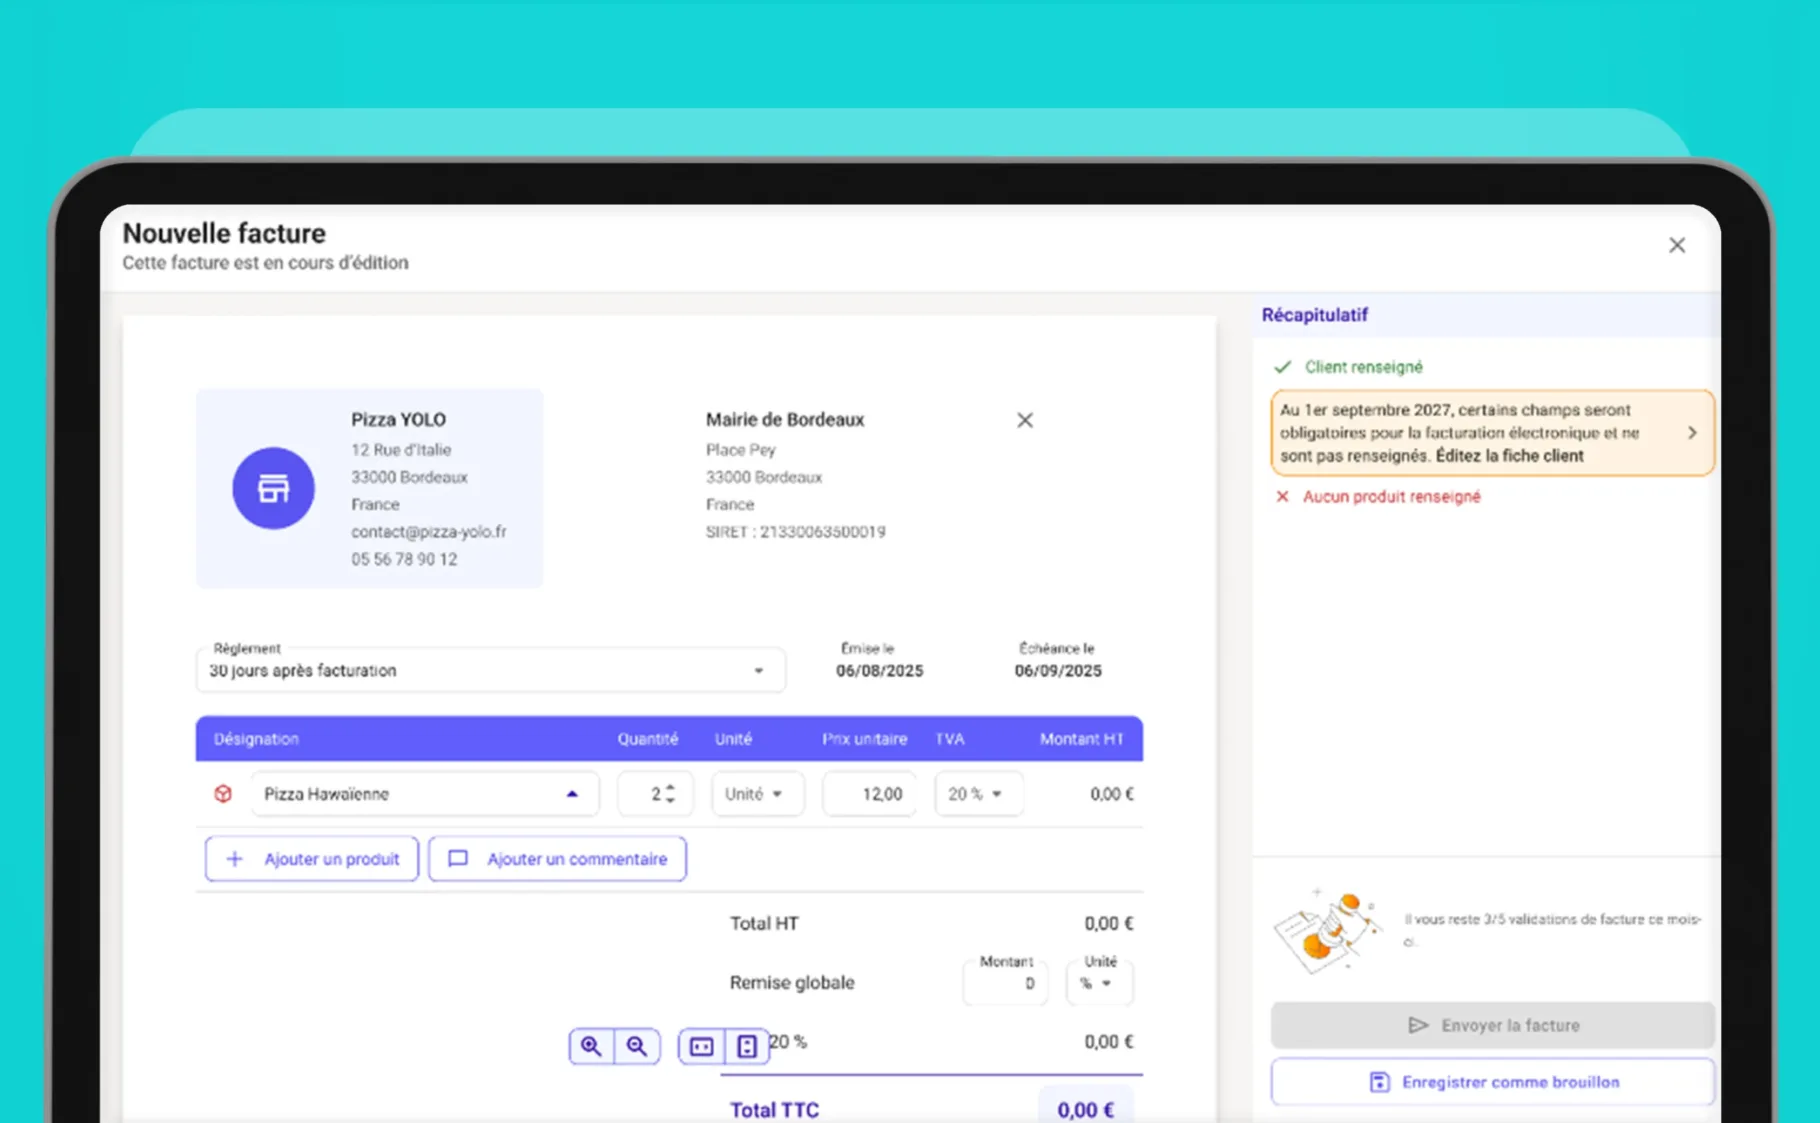Screen dimensions: 1820x1123
Task: Click the Quantité column header
Action: (x=648, y=739)
